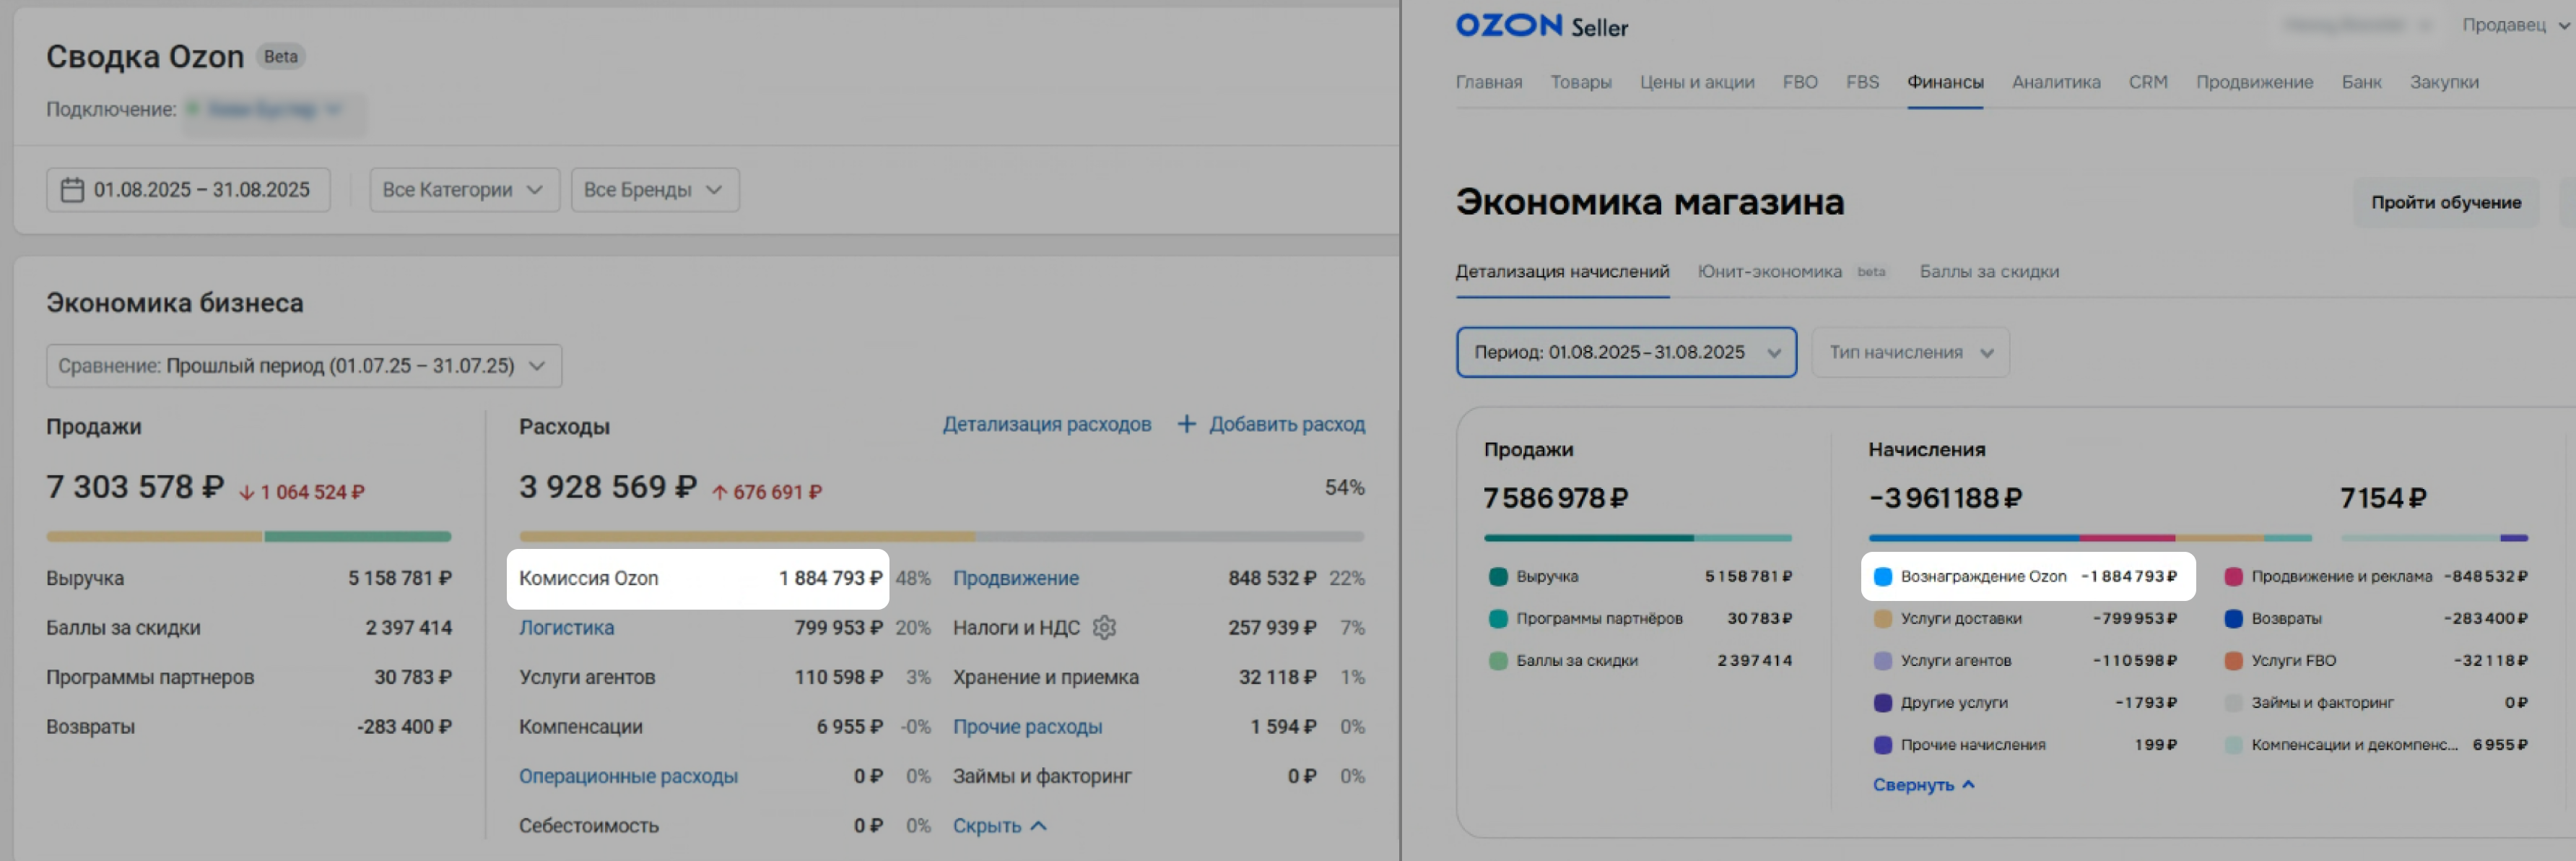Expand the Сравнение period dropdown
This screenshot has width=2576, height=861.
click(x=303, y=366)
